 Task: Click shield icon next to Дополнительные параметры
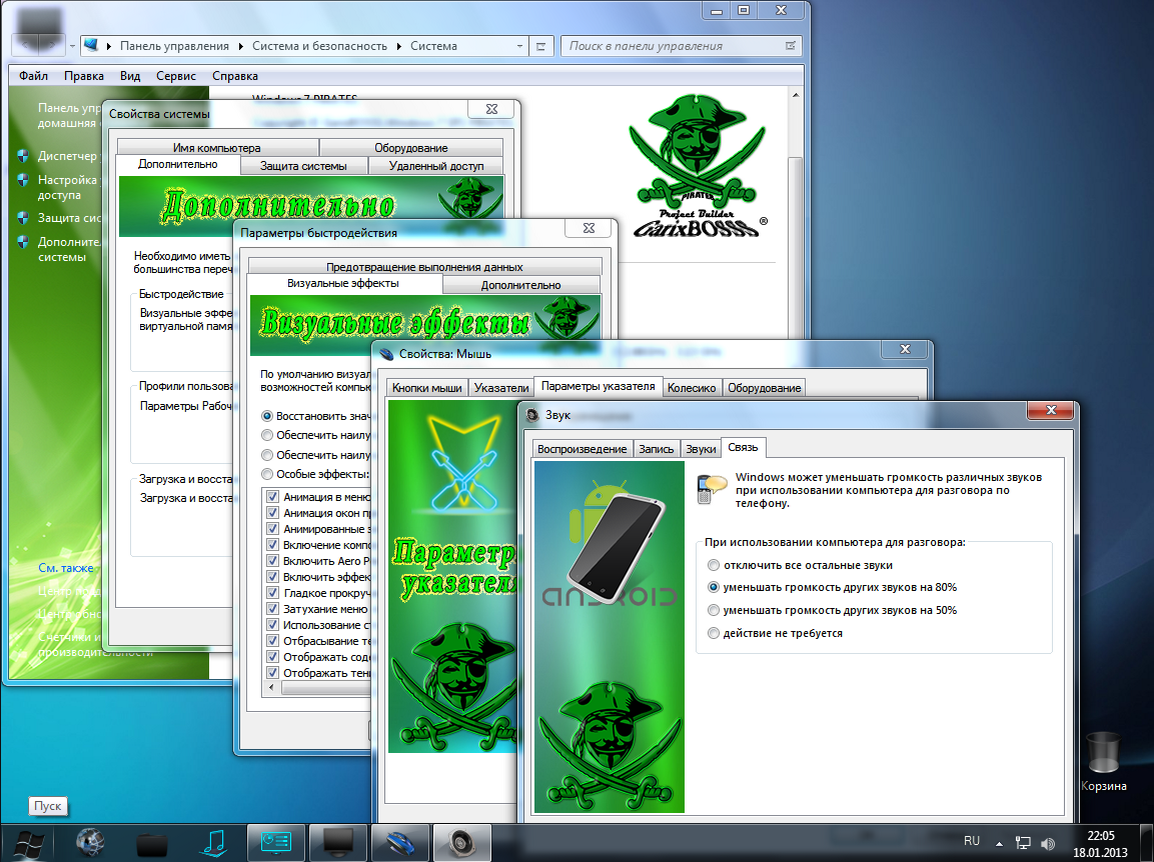click(x=24, y=242)
